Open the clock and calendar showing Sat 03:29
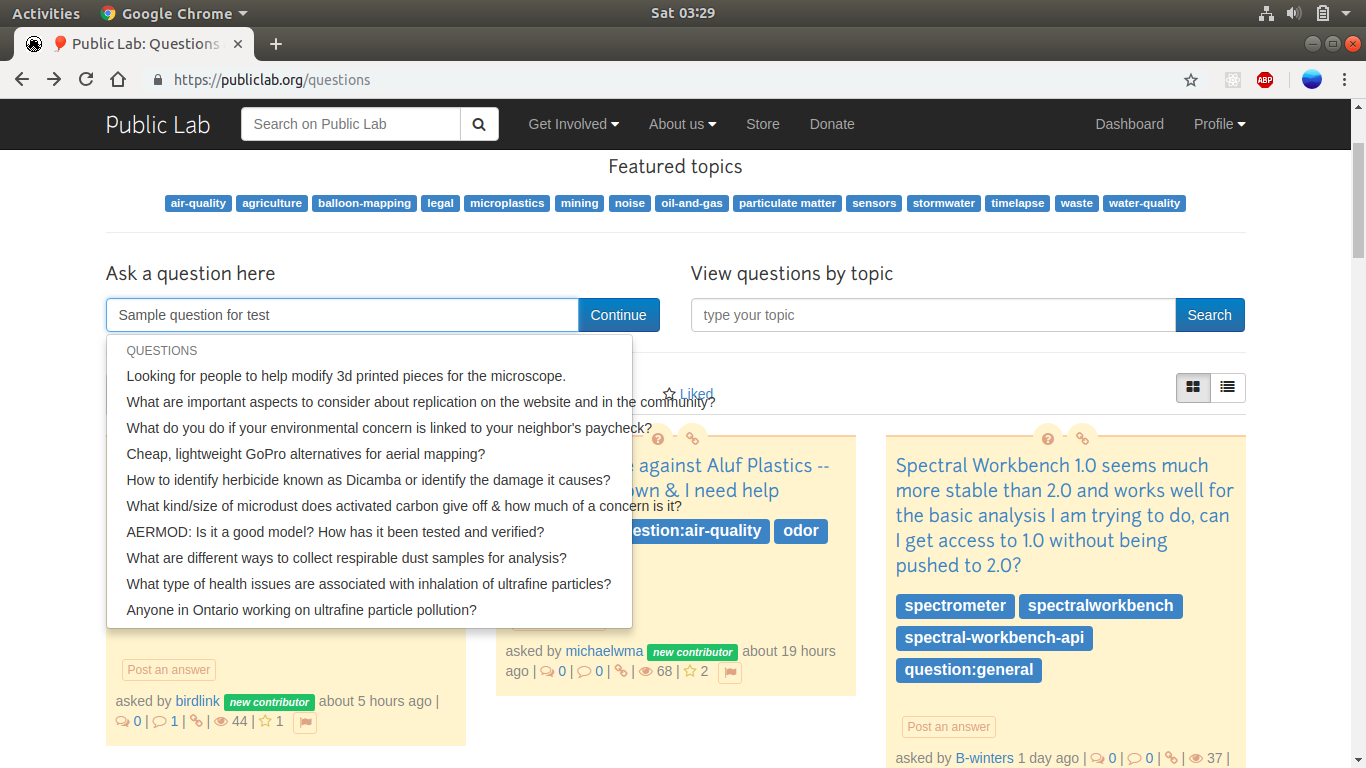 click(683, 13)
